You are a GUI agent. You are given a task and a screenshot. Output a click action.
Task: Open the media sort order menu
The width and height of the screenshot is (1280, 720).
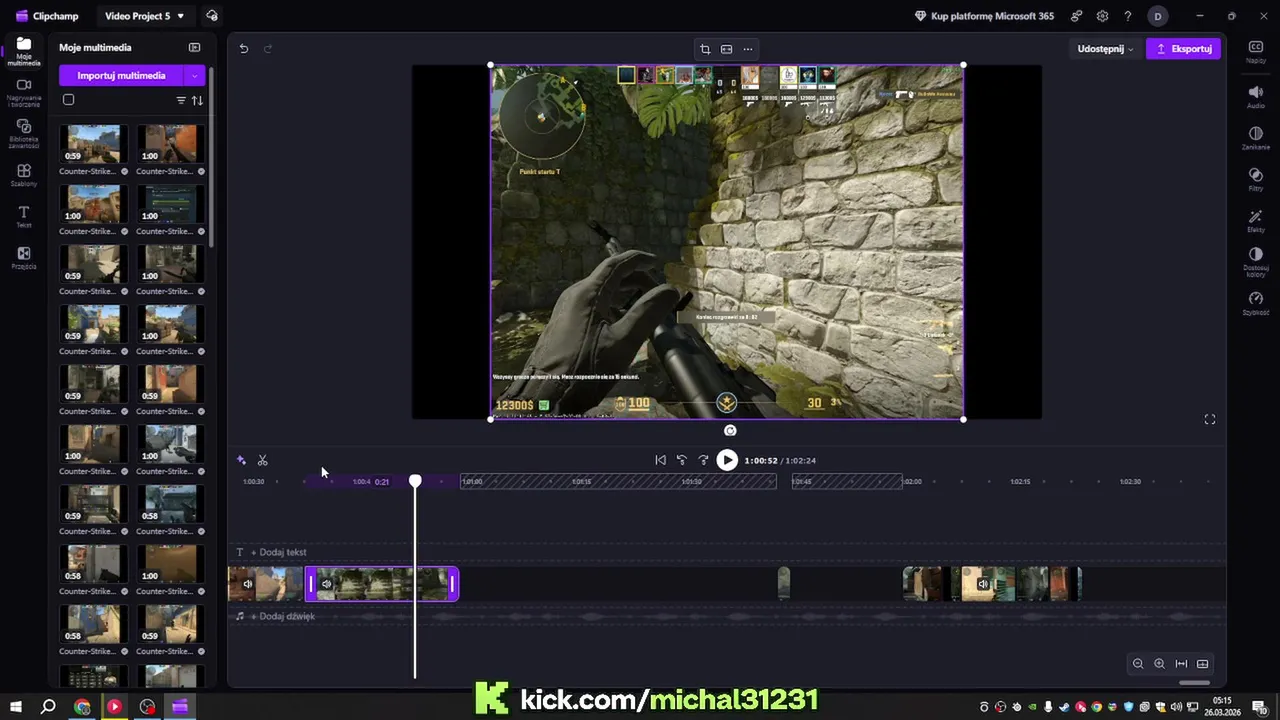pyautogui.click(x=197, y=100)
